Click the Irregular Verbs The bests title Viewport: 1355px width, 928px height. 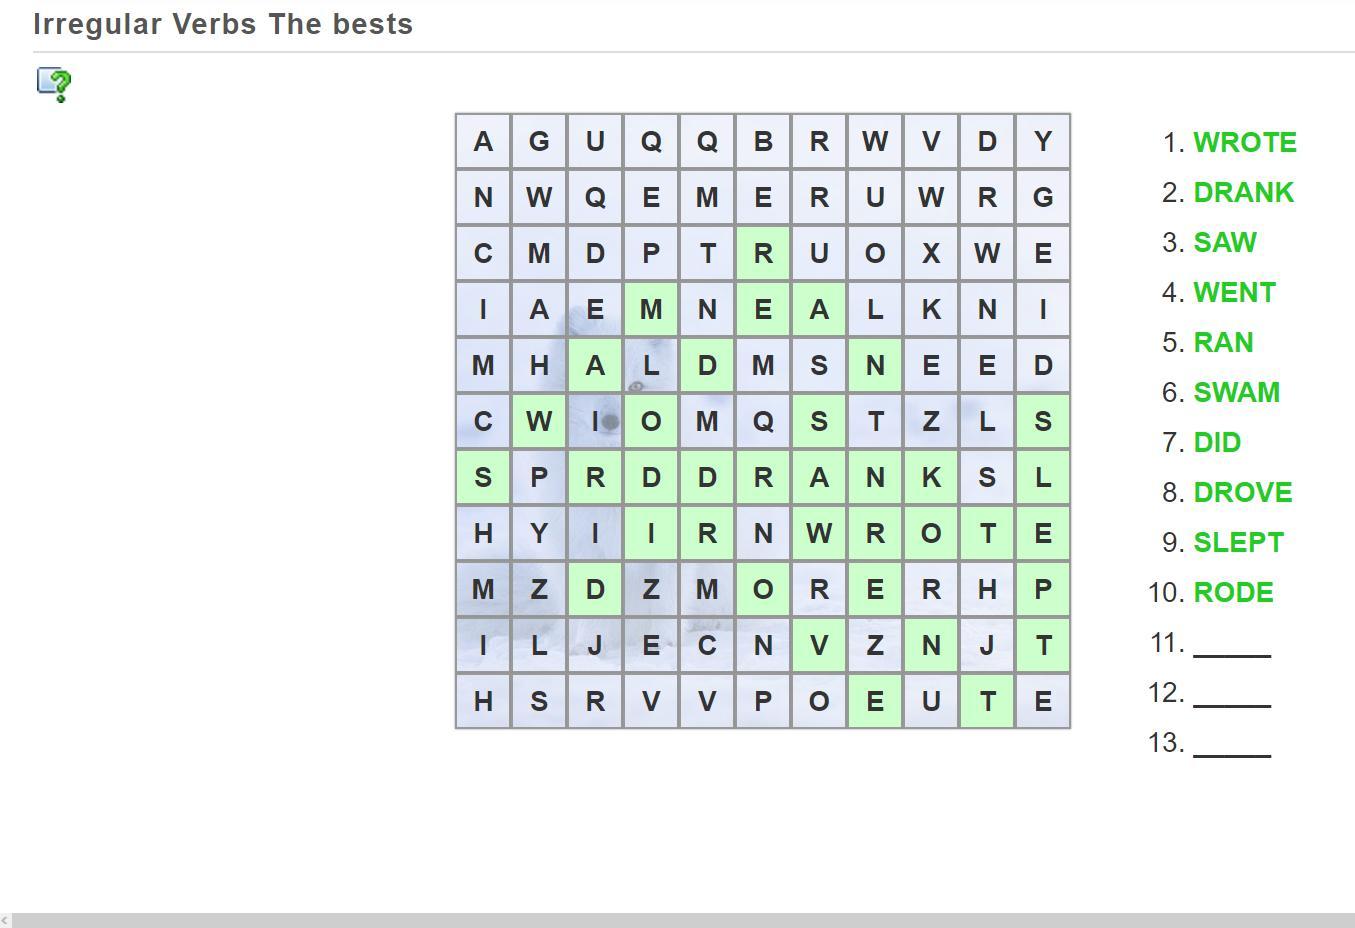[223, 24]
